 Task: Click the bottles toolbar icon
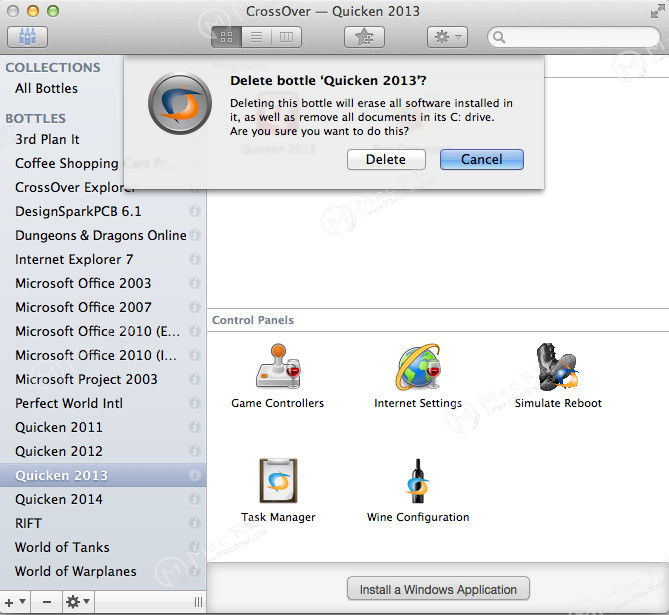pyautogui.click(x=27, y=37)
